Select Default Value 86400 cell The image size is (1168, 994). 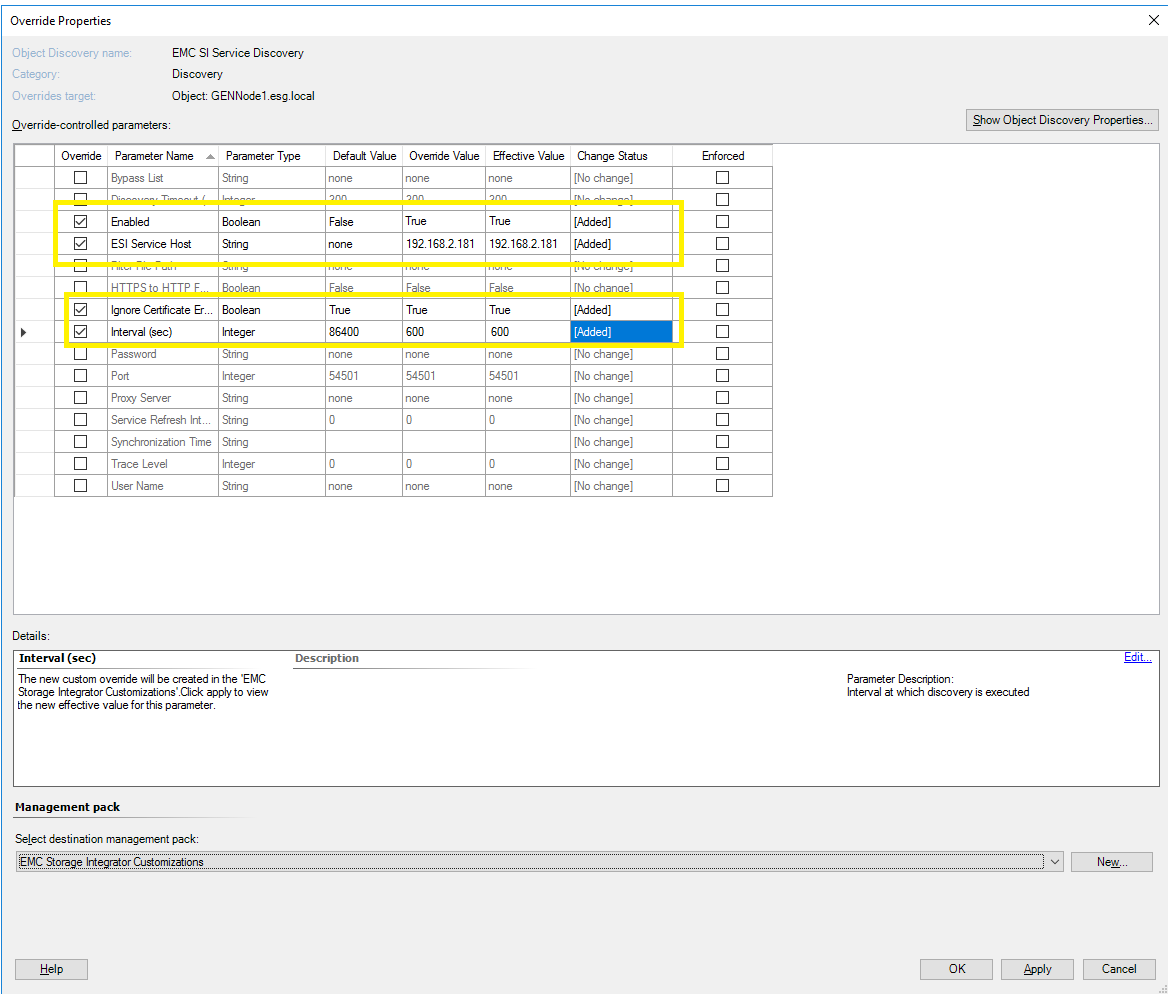364,332
